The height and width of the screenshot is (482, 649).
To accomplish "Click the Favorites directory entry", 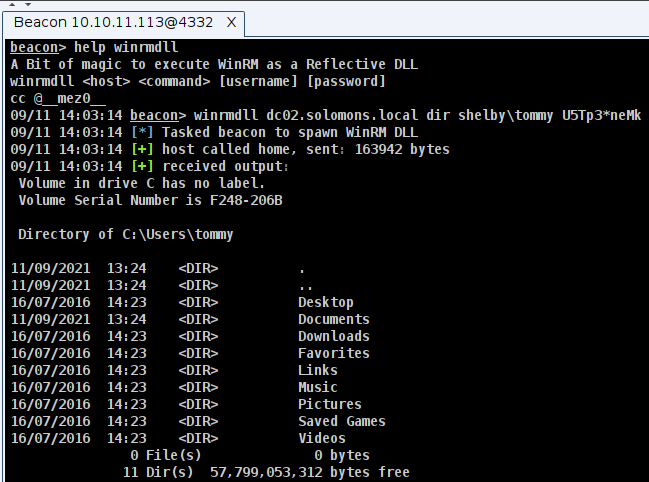I will 334,353.
